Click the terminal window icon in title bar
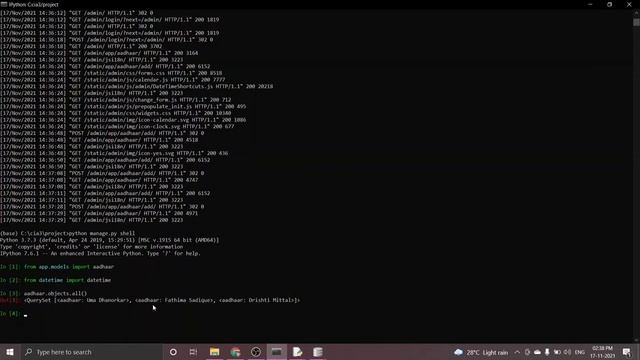This screenshot has width=640, height=360. coord(4,4)
